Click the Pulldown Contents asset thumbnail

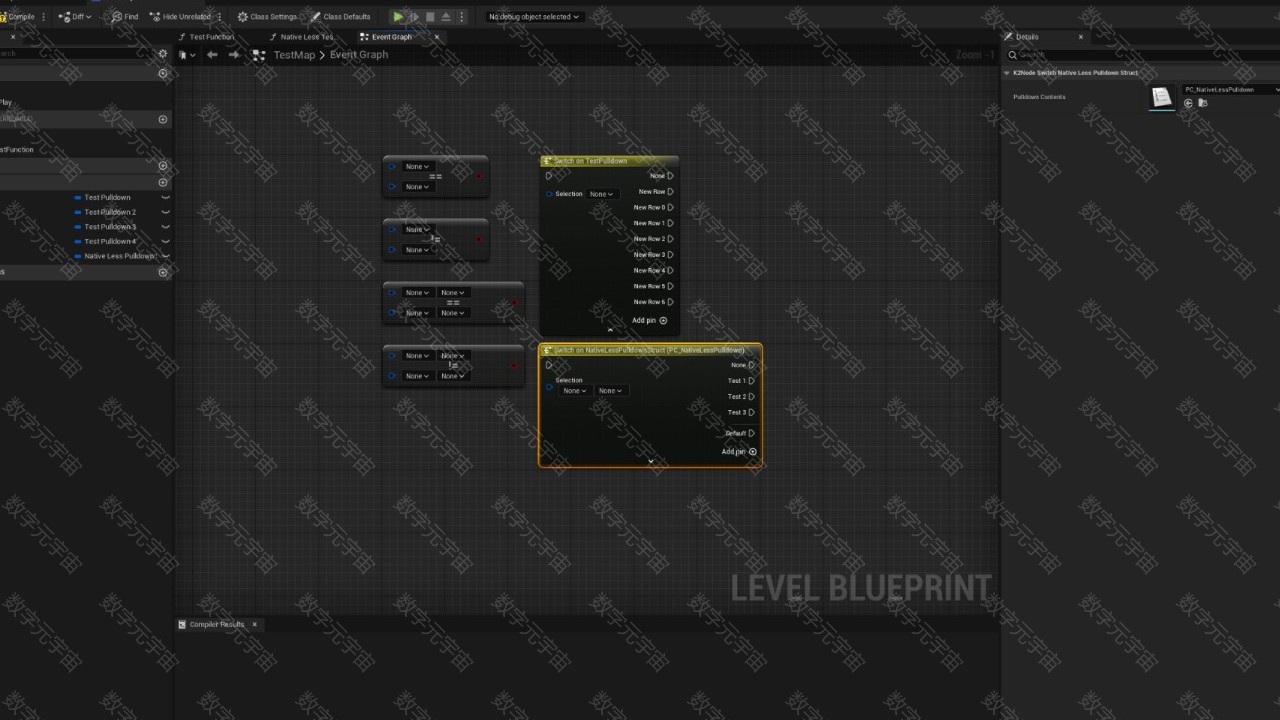[x=1161, y=97]
